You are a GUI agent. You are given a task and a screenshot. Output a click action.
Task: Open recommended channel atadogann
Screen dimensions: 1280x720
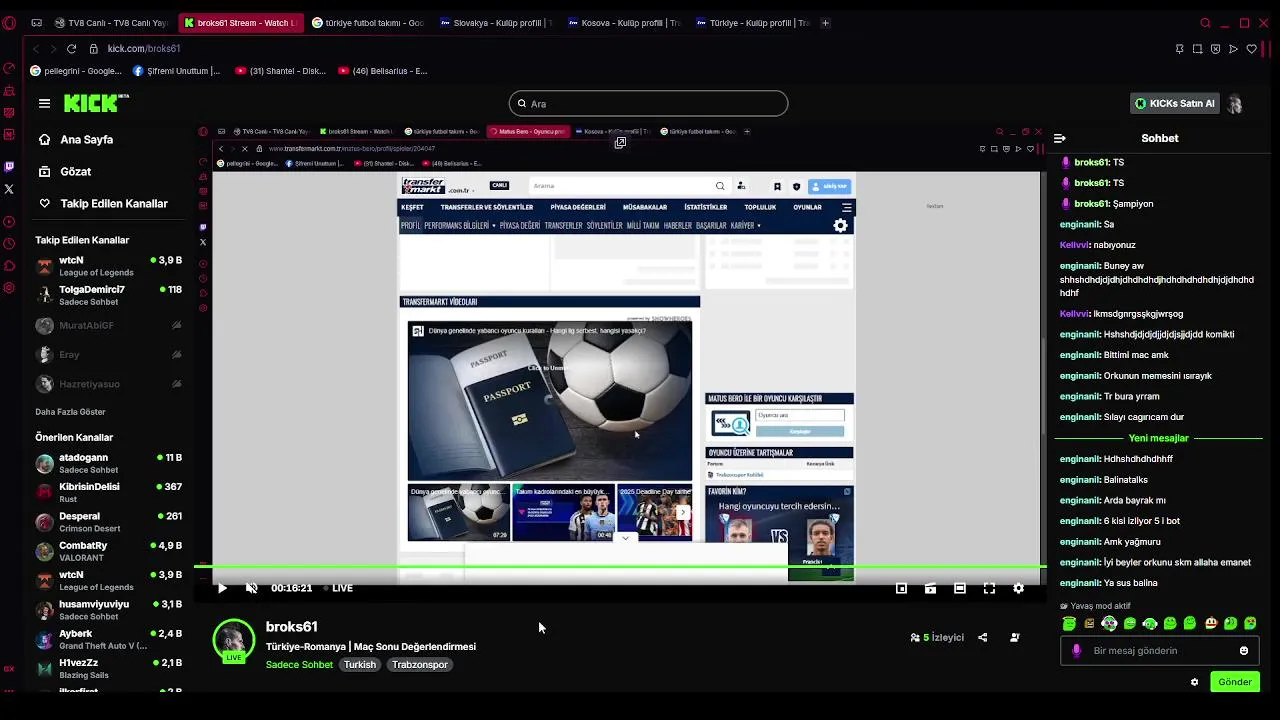[x=108, y=463]
